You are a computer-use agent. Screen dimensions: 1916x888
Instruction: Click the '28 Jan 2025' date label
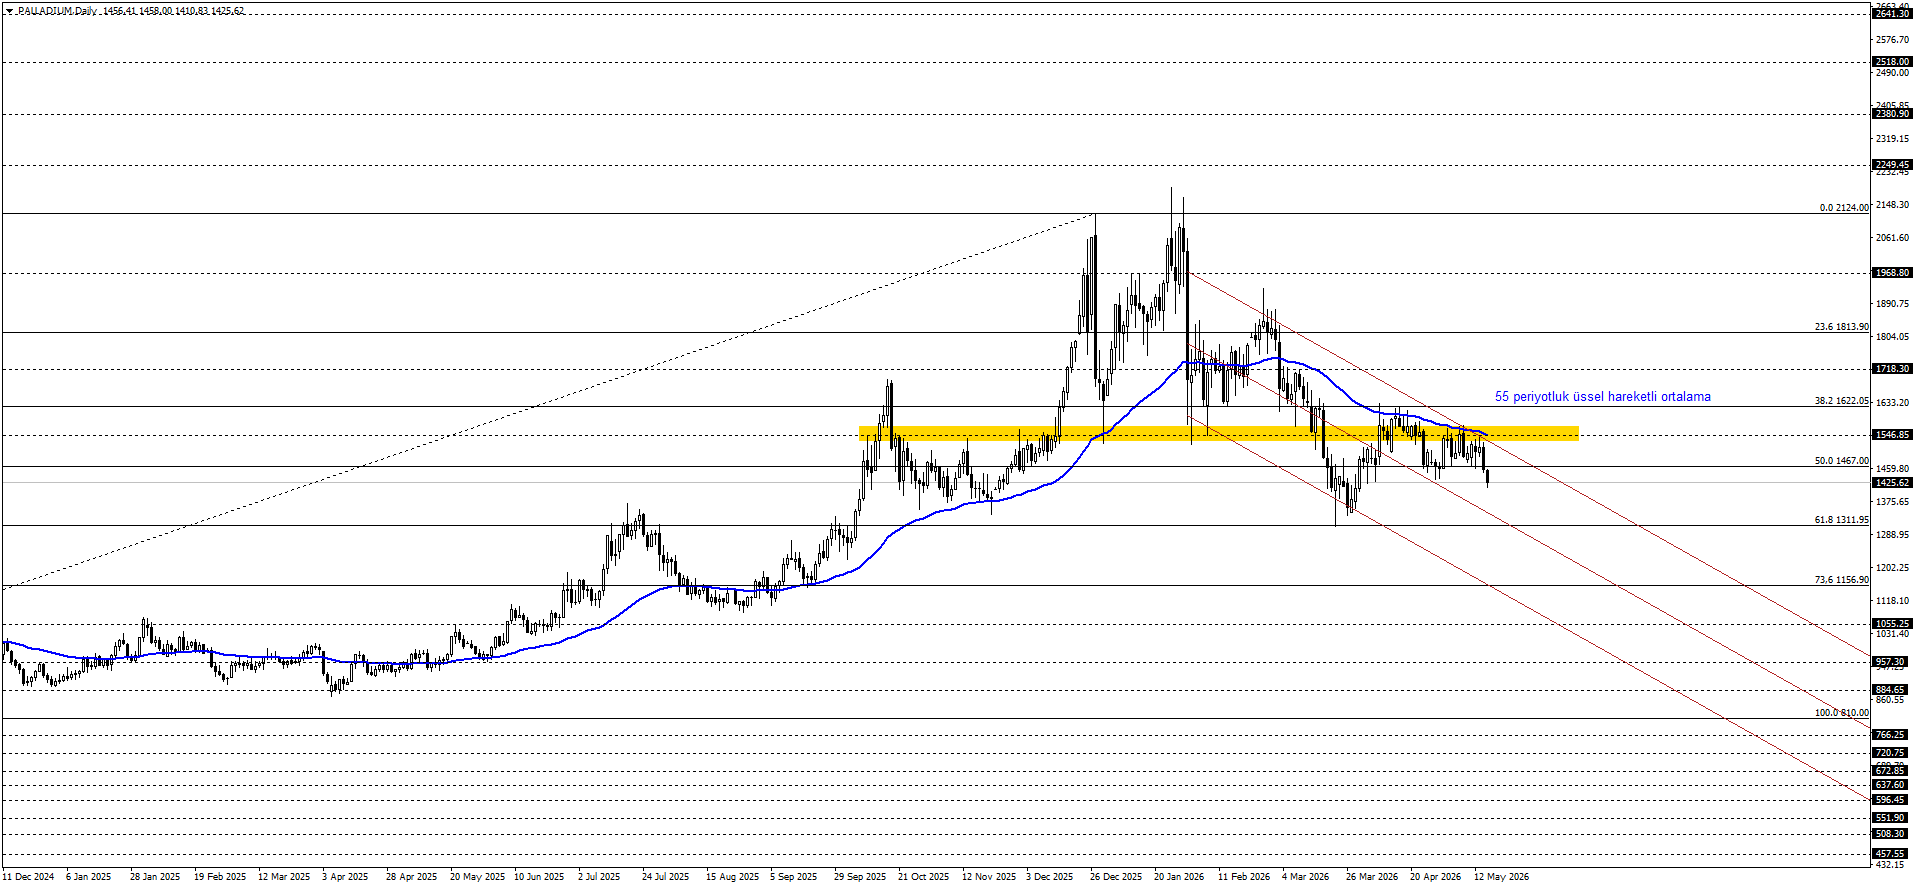pyautogui.click(x=155, y=877)
